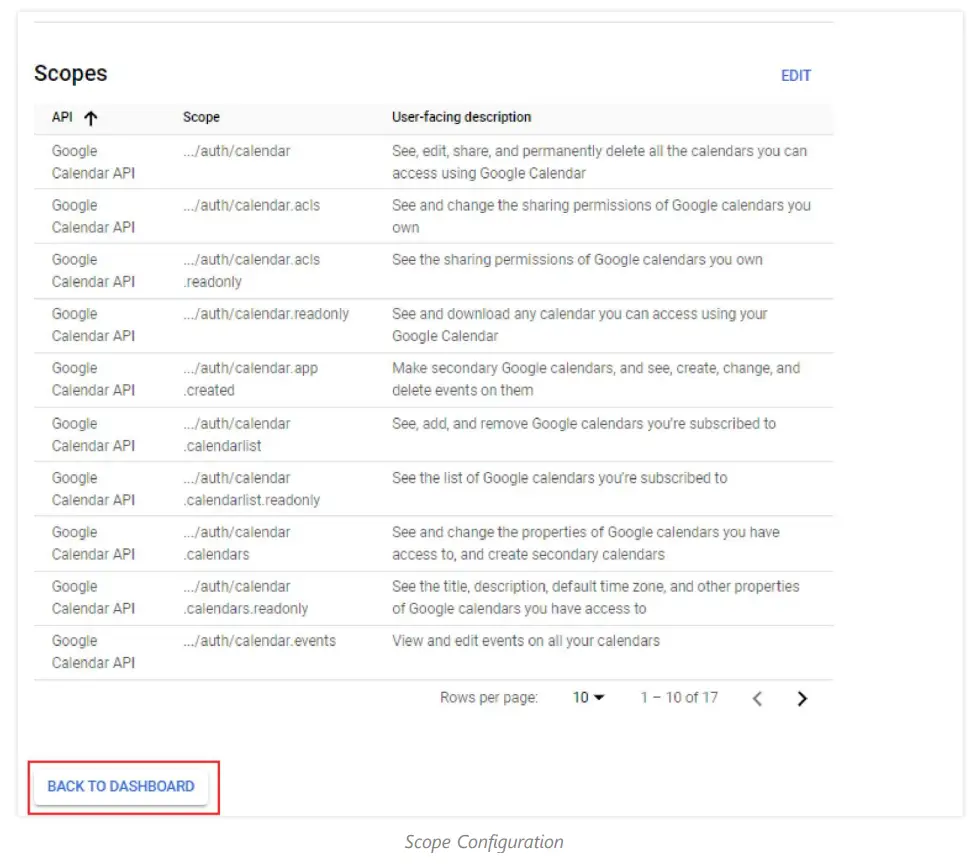
Task: Click 'View and edit events on all your calendars'
Action: (526, 641)
